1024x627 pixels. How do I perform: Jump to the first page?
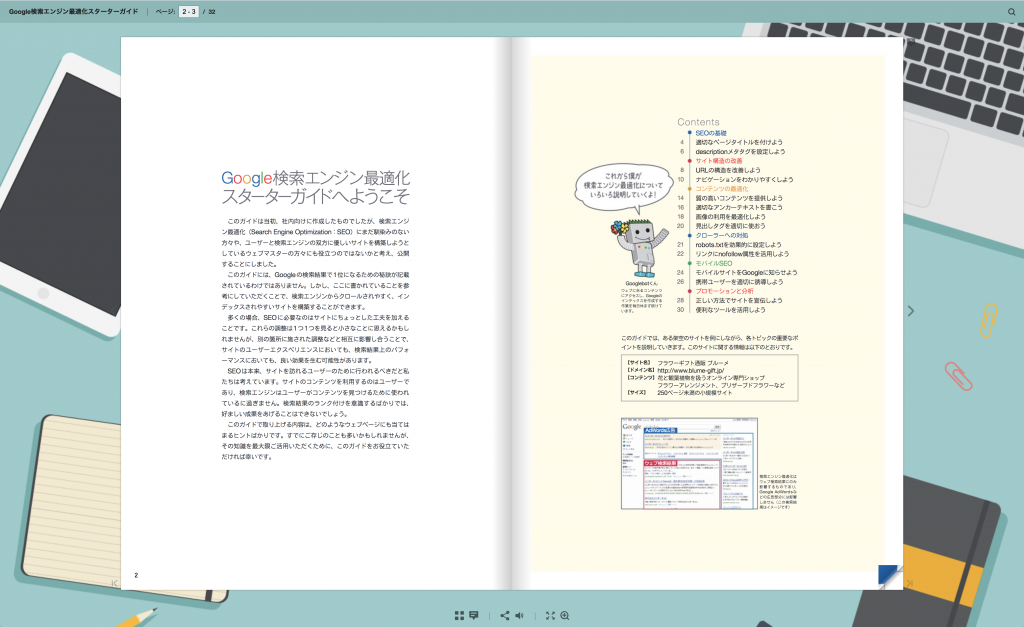coord(114,583)
